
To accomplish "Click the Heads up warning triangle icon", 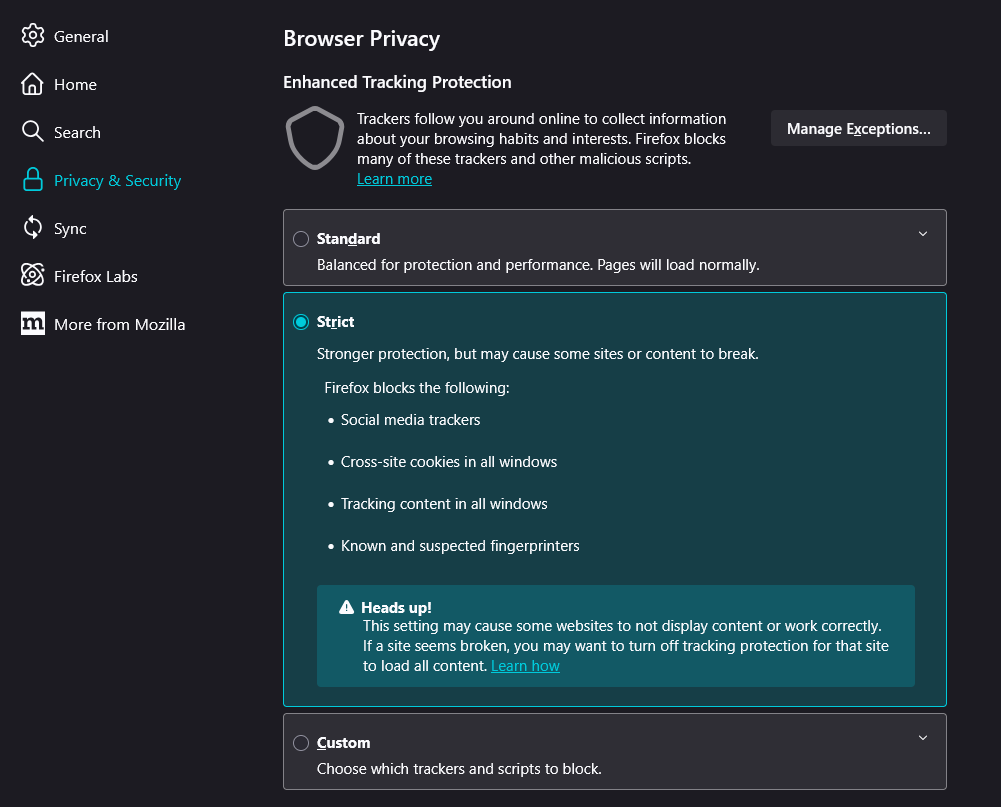I will point(347,607).
